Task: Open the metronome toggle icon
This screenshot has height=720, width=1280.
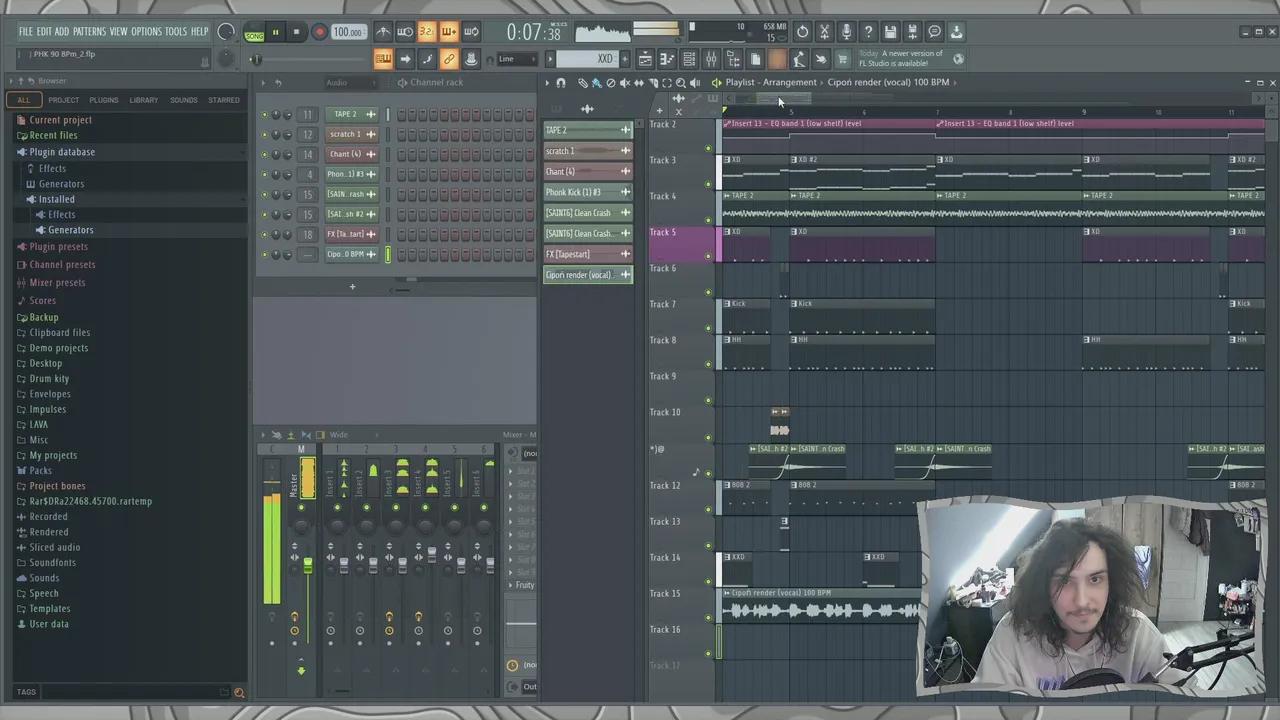Action: point(384,32)
